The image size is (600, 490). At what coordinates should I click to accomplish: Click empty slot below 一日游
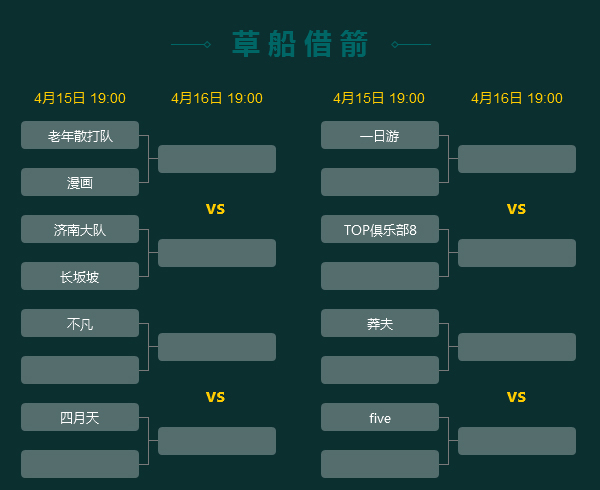tap(380, 182)
